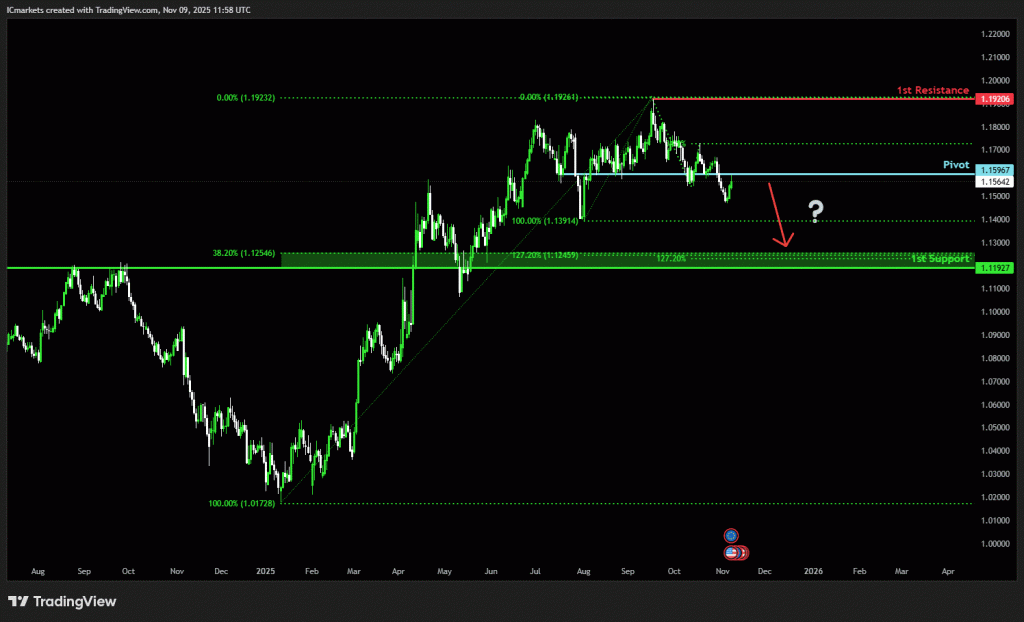This screenshot has height=622, width=1024.
Task: Click the TradingView logo
Action: 62,601
